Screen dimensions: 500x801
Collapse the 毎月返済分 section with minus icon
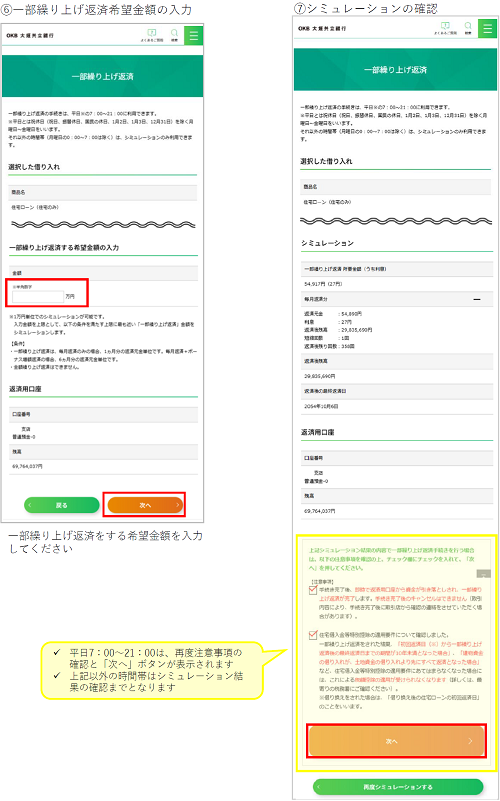click(477, 299)
